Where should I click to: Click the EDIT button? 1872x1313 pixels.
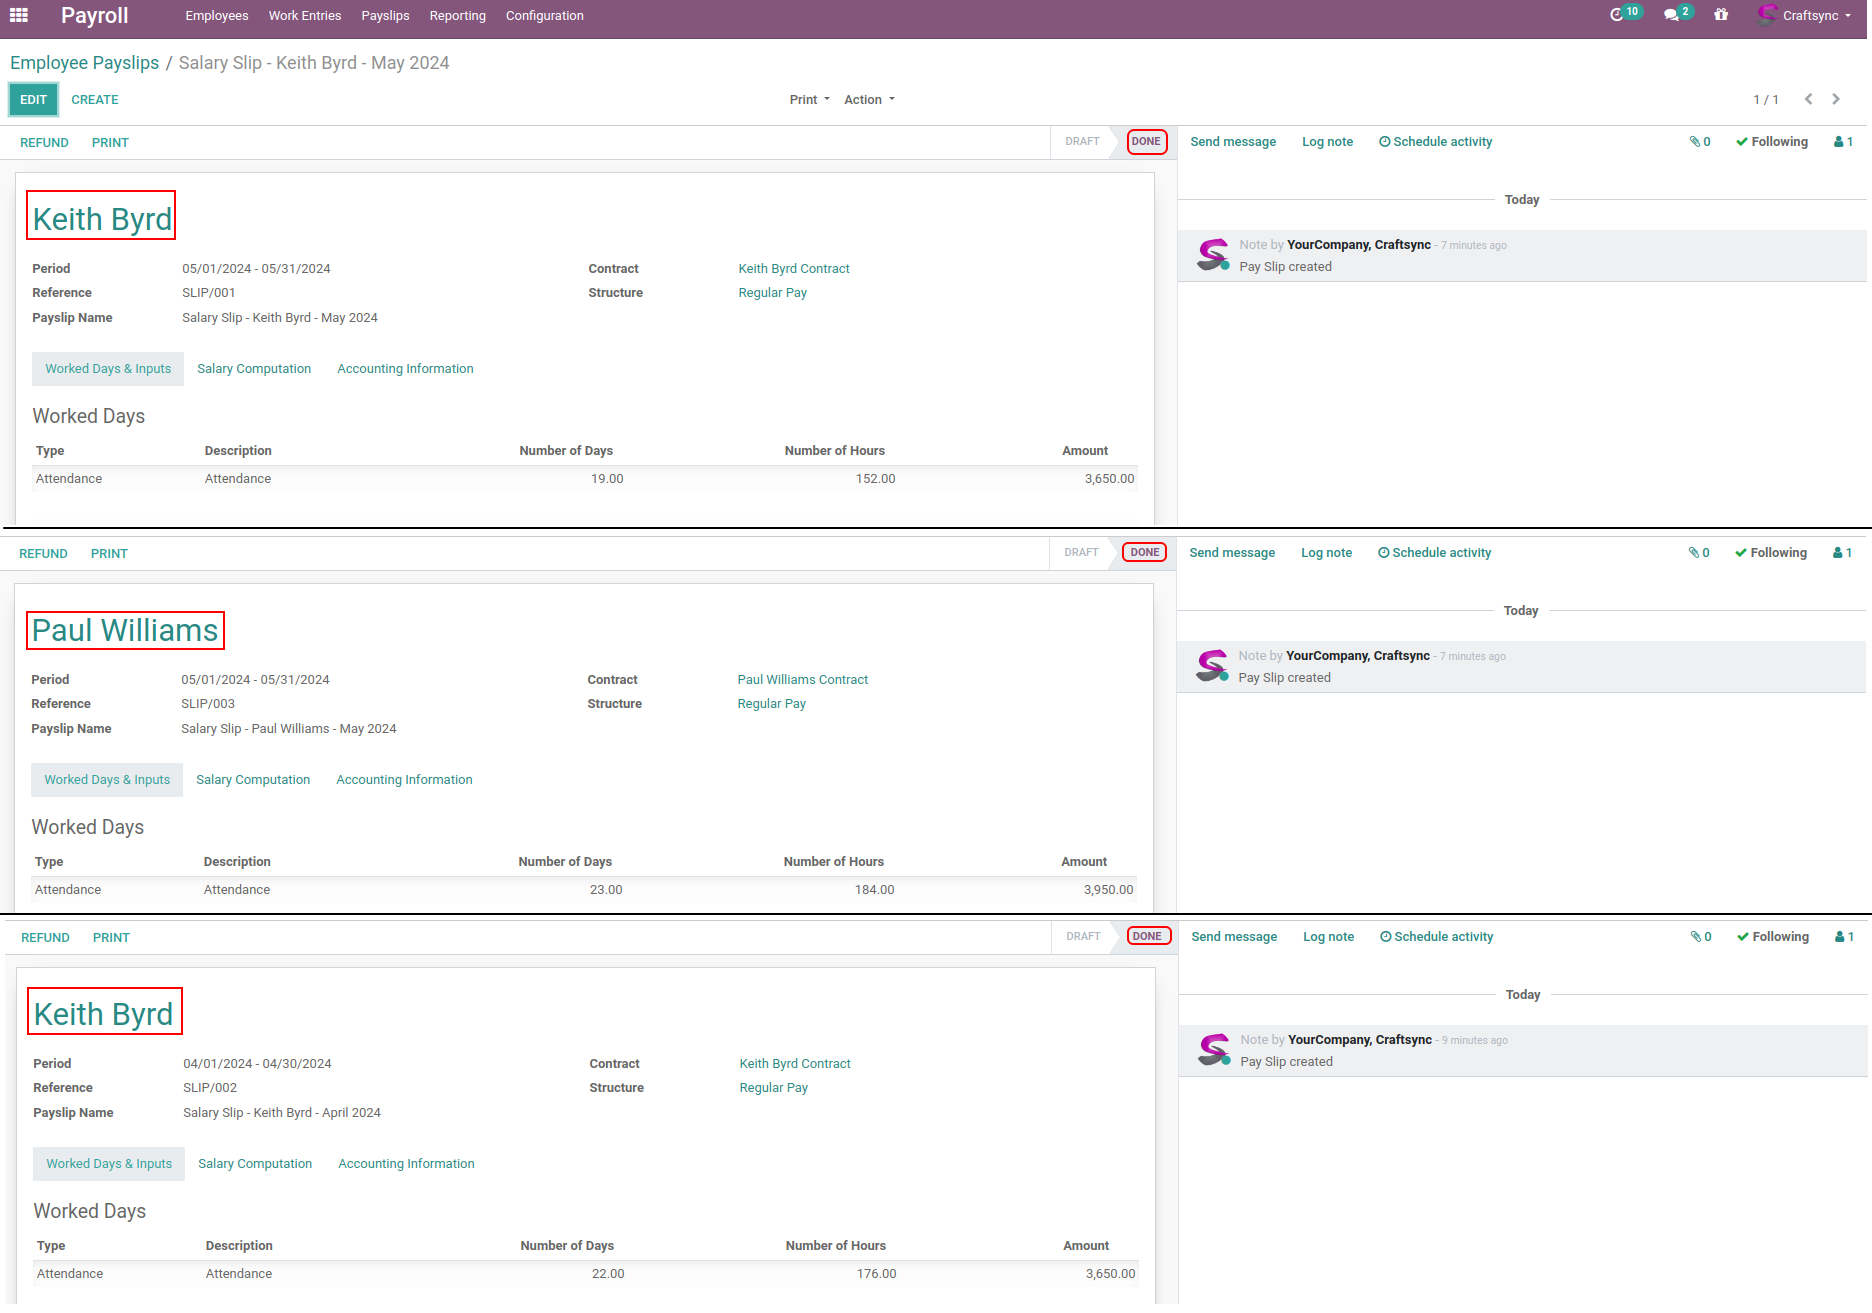[x=34, y=100]
